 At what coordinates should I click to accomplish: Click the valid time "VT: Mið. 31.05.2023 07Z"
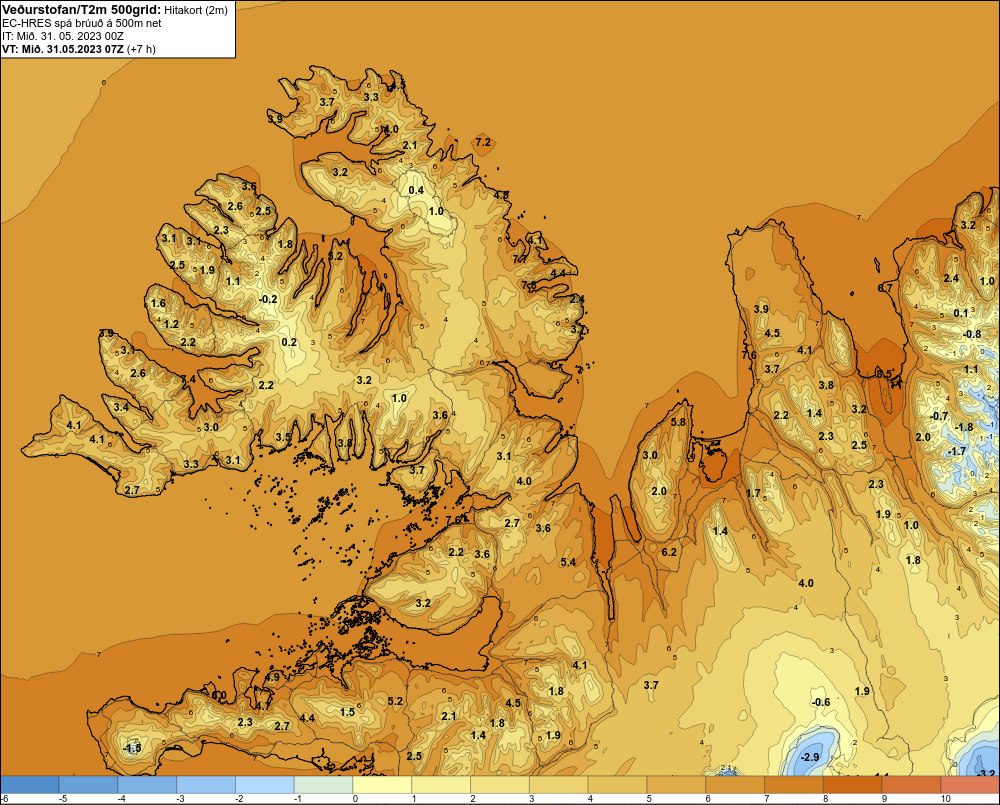(x=62, y=49)
